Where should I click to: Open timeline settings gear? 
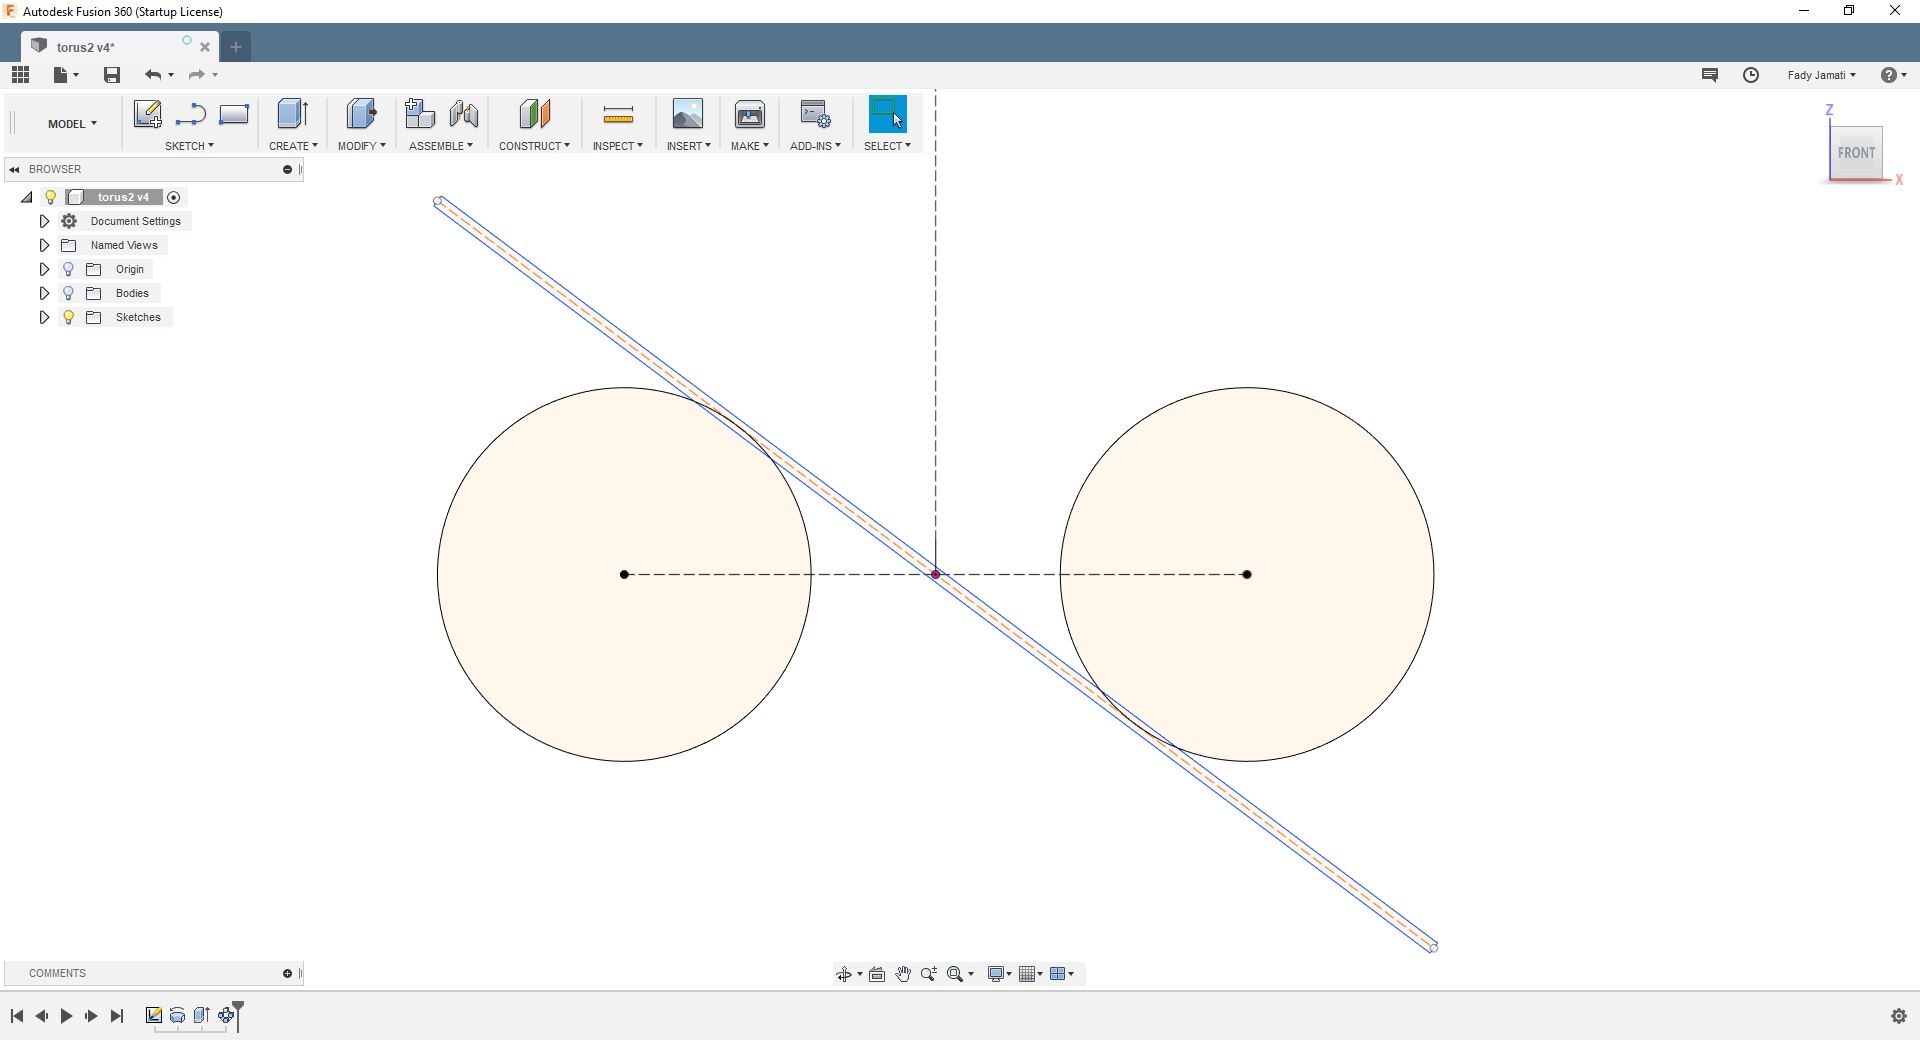(x=1899, y=1016)
